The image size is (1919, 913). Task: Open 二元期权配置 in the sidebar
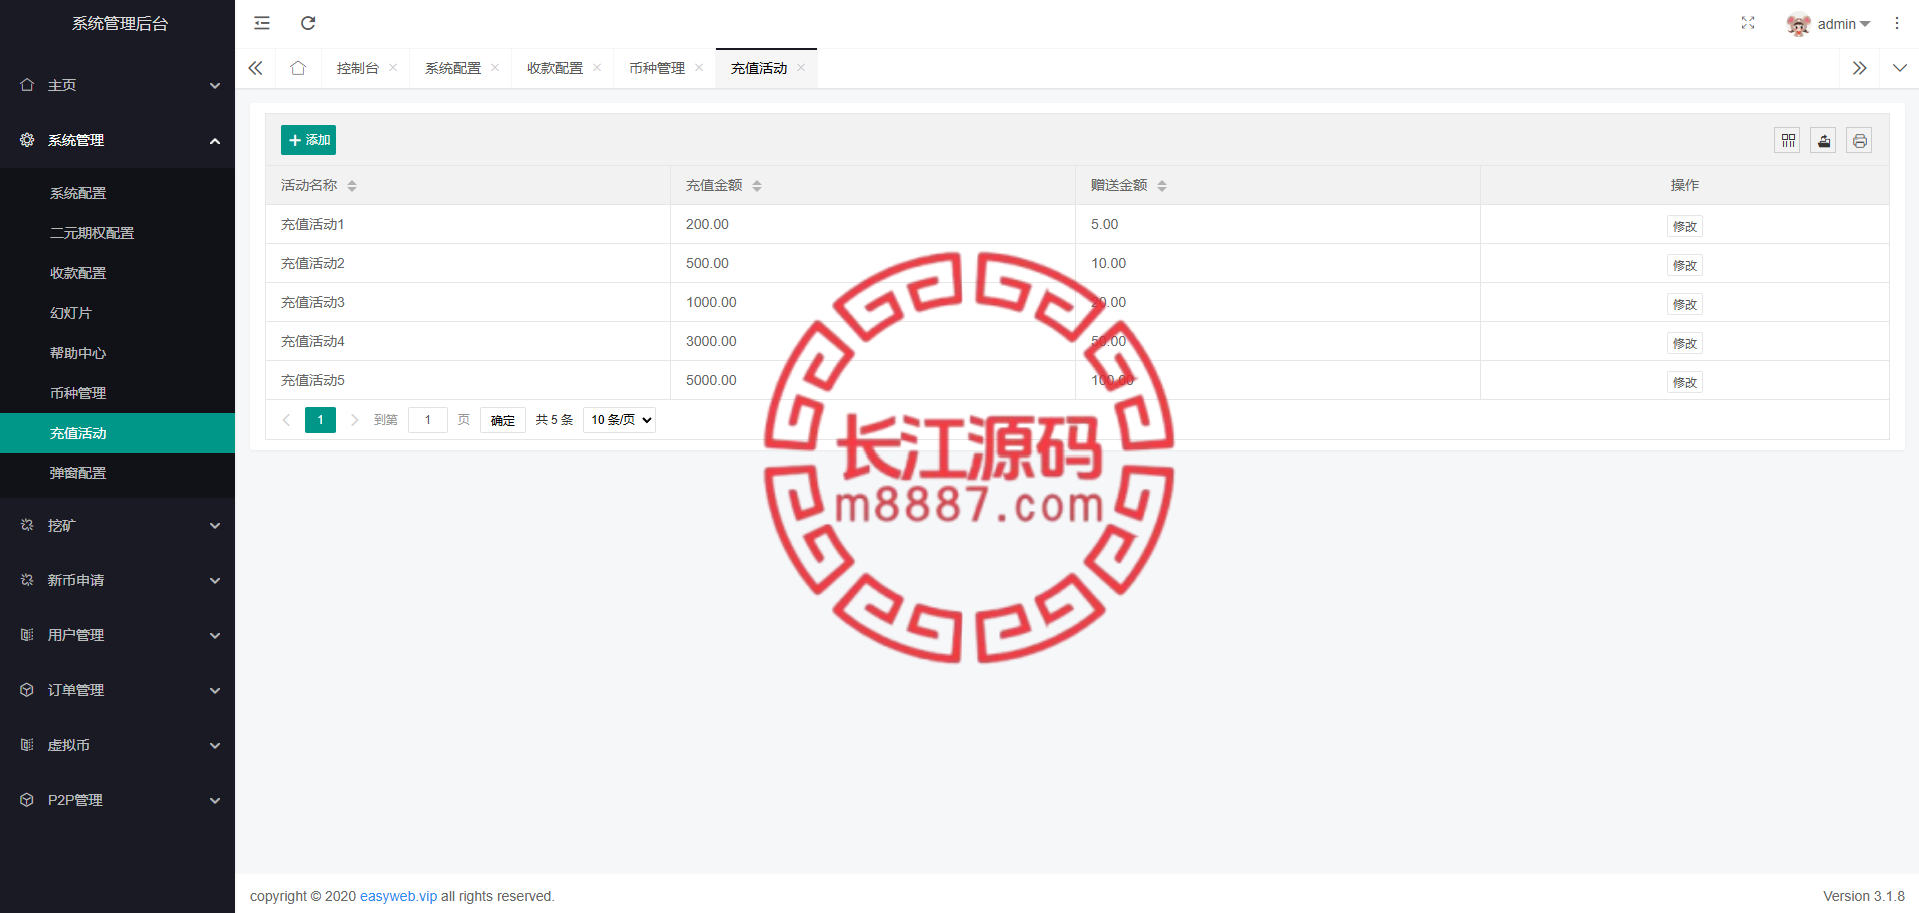click(x=117, y=233)
